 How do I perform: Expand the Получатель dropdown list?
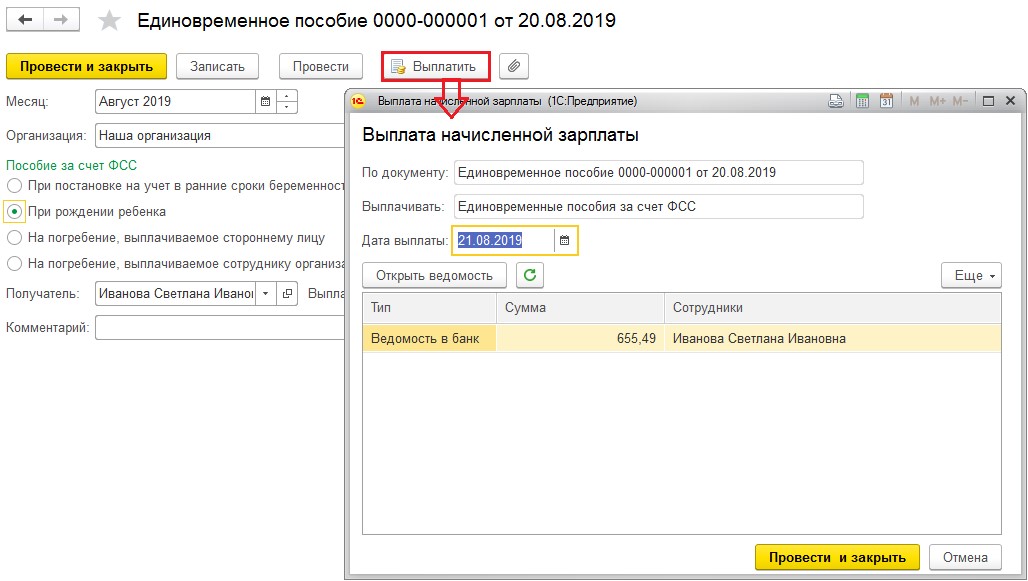coord(265,294)
